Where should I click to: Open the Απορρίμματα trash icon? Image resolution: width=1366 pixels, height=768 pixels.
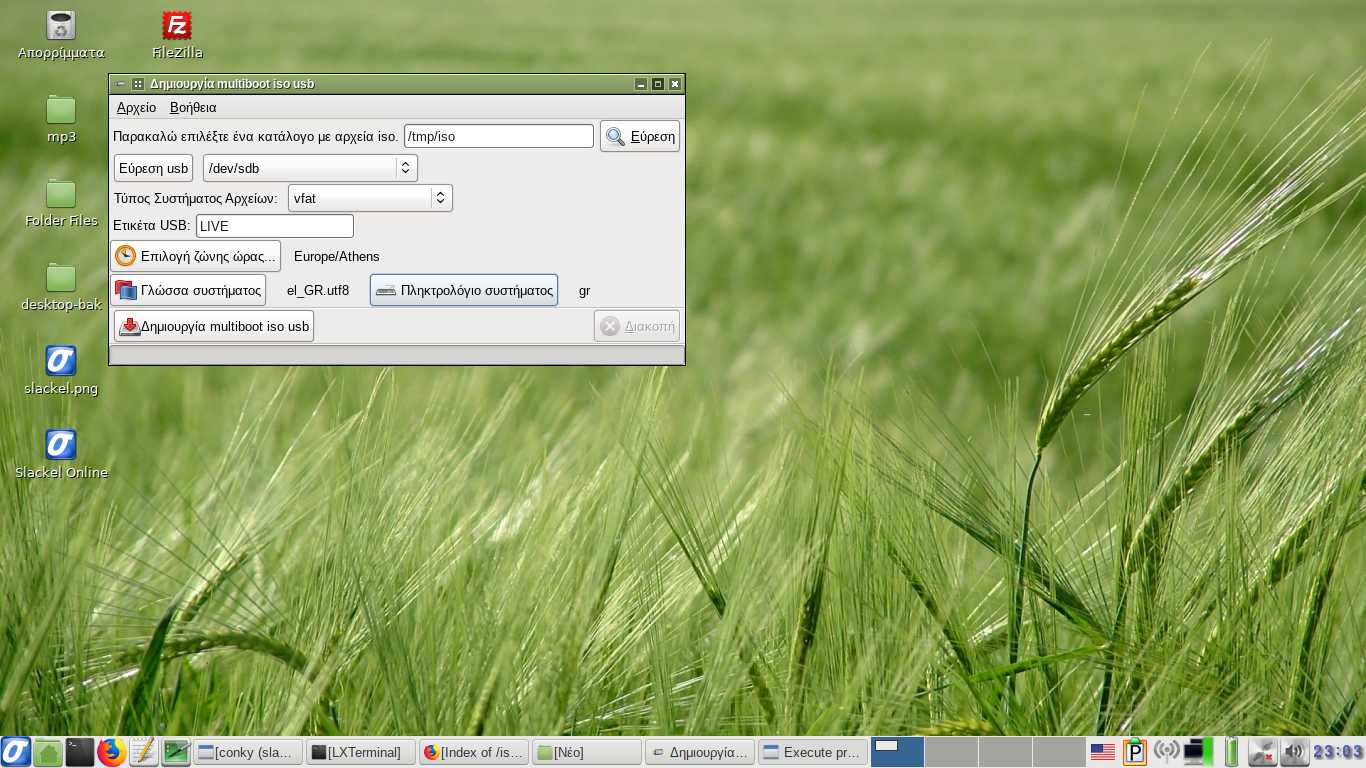point(61,27)
